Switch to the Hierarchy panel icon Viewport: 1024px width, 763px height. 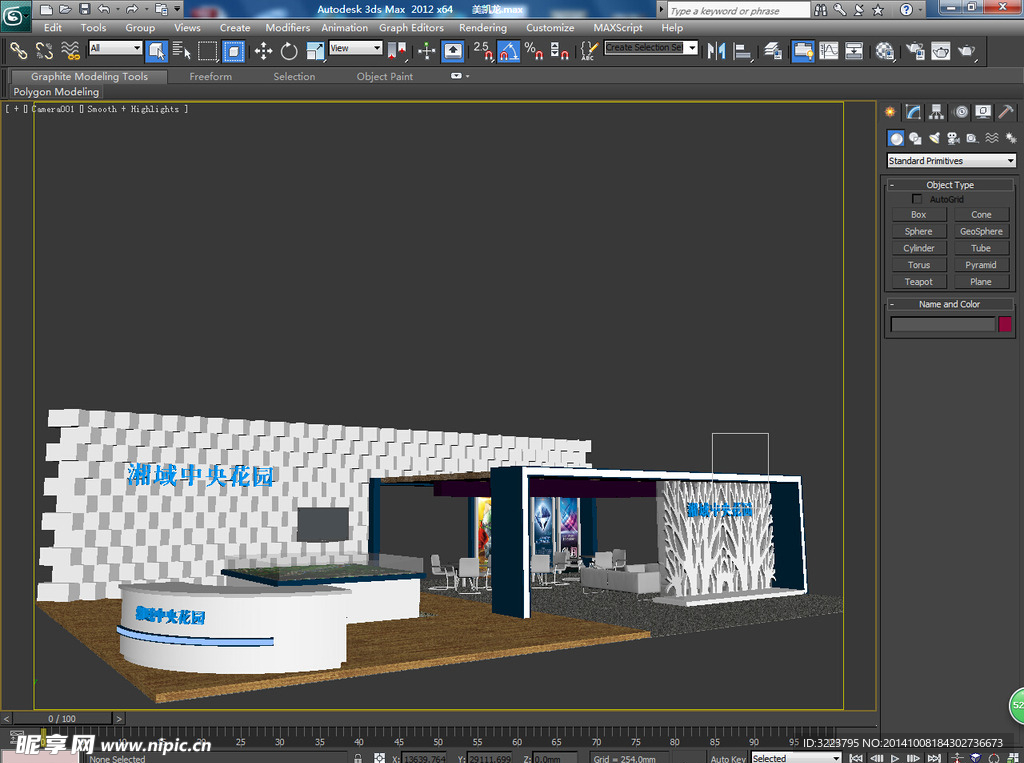tap(936, 112)
